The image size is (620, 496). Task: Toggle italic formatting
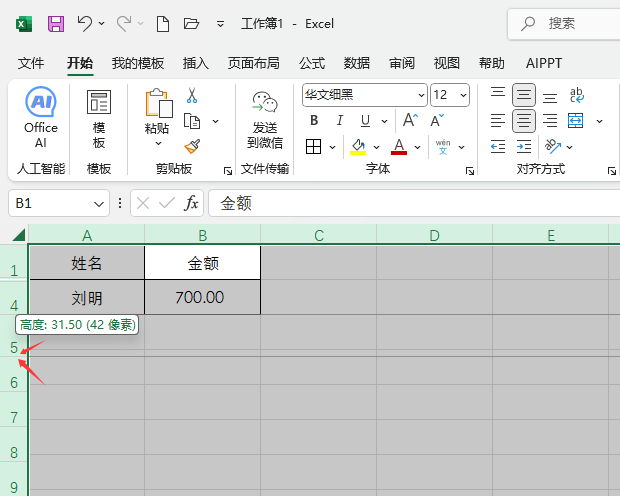coord(340,120)
